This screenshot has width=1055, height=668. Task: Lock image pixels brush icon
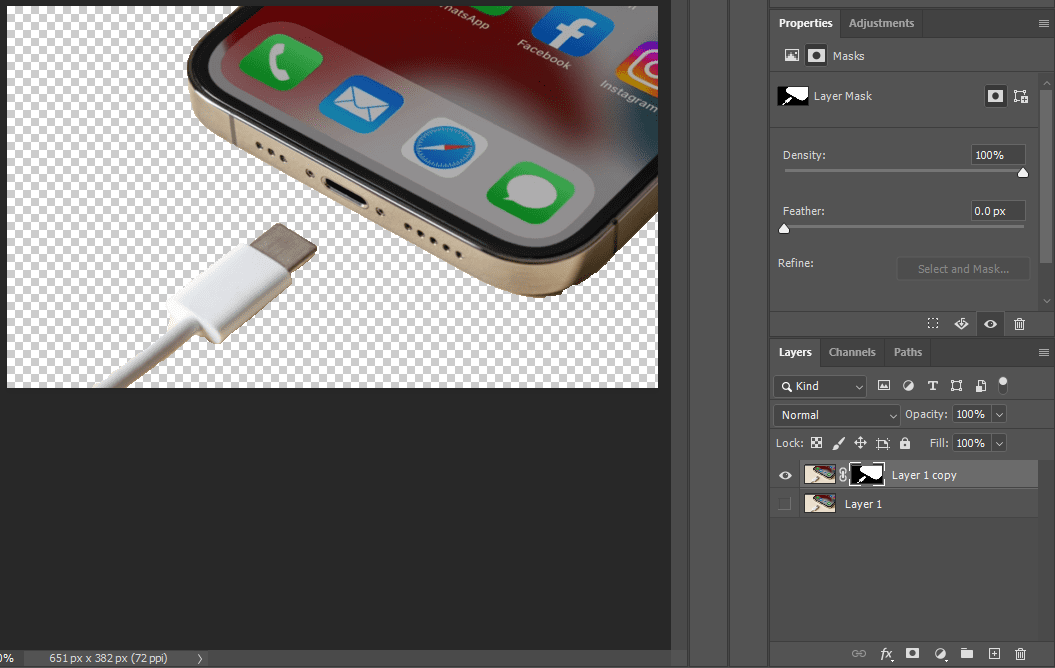(838, 443)
